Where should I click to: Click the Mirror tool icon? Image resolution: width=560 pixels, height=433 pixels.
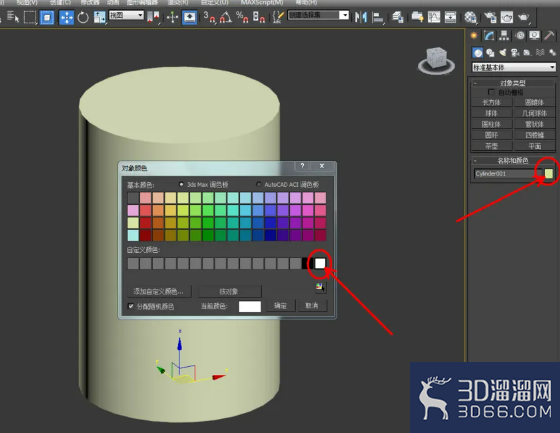point(361,17)
